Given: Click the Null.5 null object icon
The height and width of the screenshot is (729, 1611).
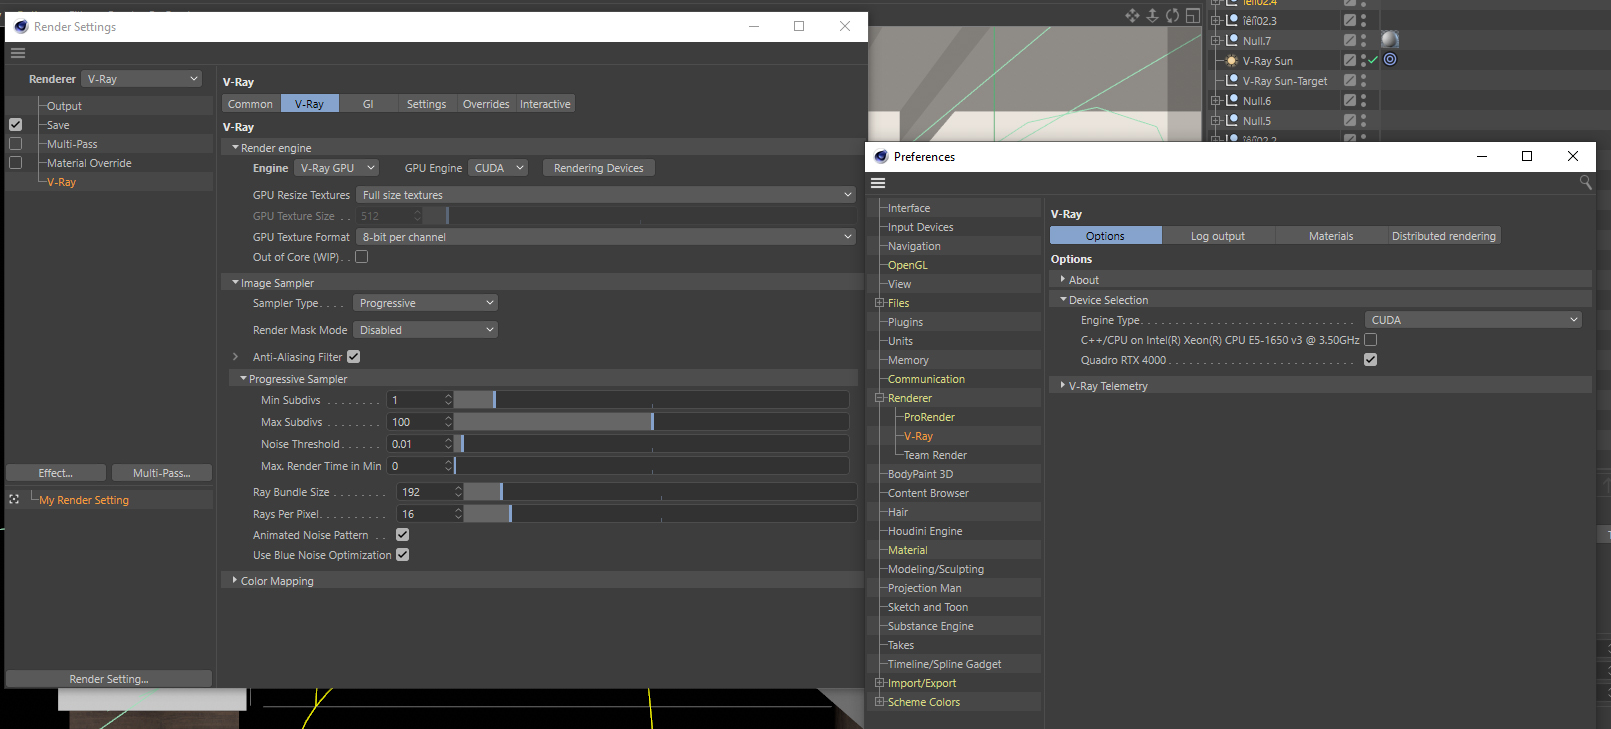Looking at the screenshot, I should (1232, 121).
